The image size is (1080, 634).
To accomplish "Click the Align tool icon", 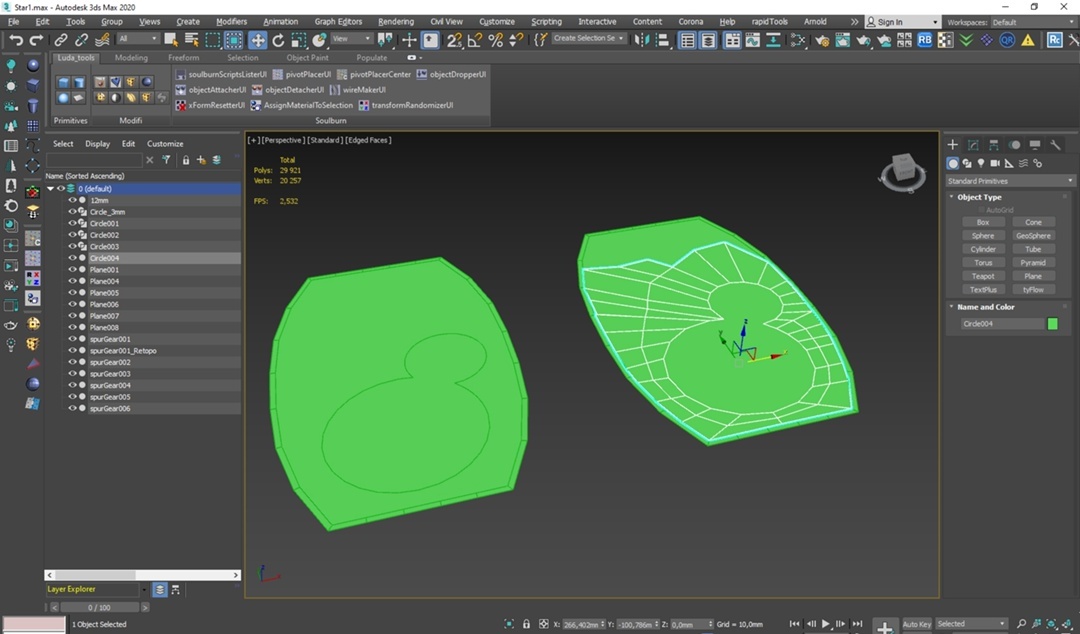I will pyautogui.click(x=662, y=40).
